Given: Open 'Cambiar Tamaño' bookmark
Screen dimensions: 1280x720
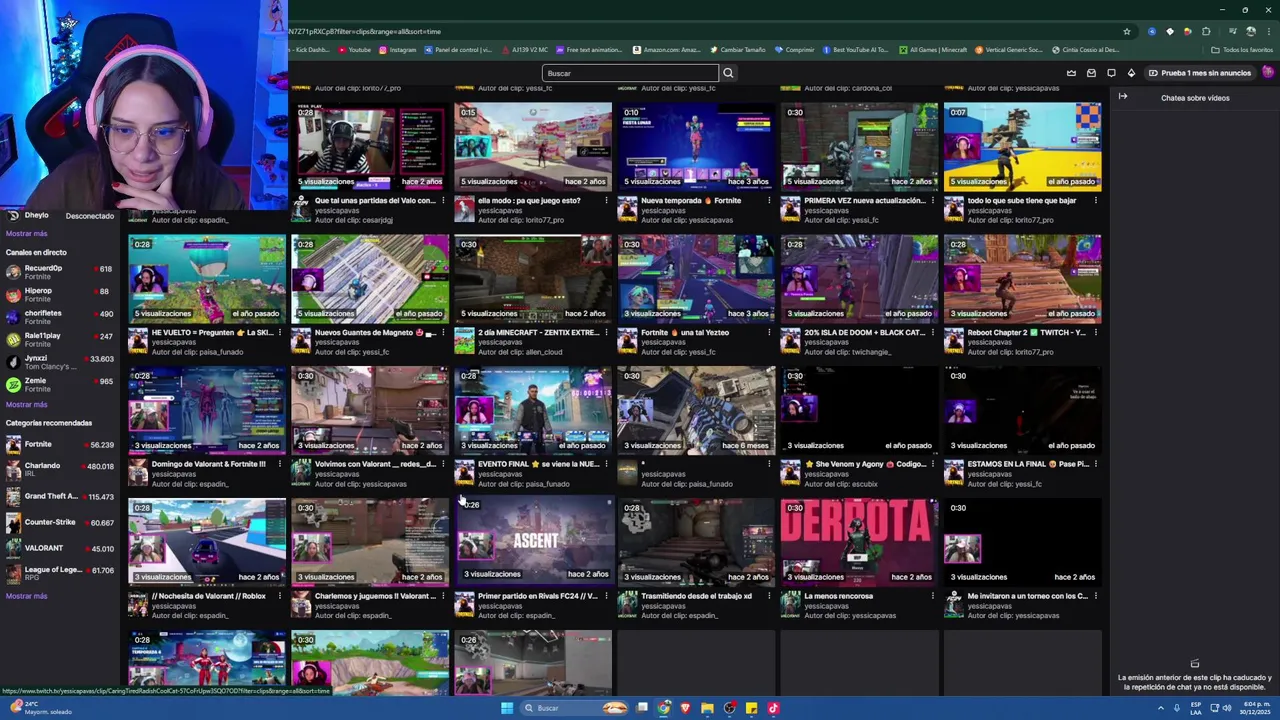Looking at the screenshot, I should click(x=738, y=50).
